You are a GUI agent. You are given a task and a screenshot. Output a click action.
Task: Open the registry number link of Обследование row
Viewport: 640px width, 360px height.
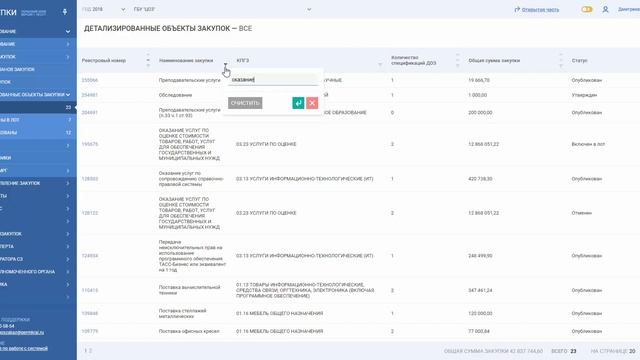pyautogui.click(x=90, y=95)
